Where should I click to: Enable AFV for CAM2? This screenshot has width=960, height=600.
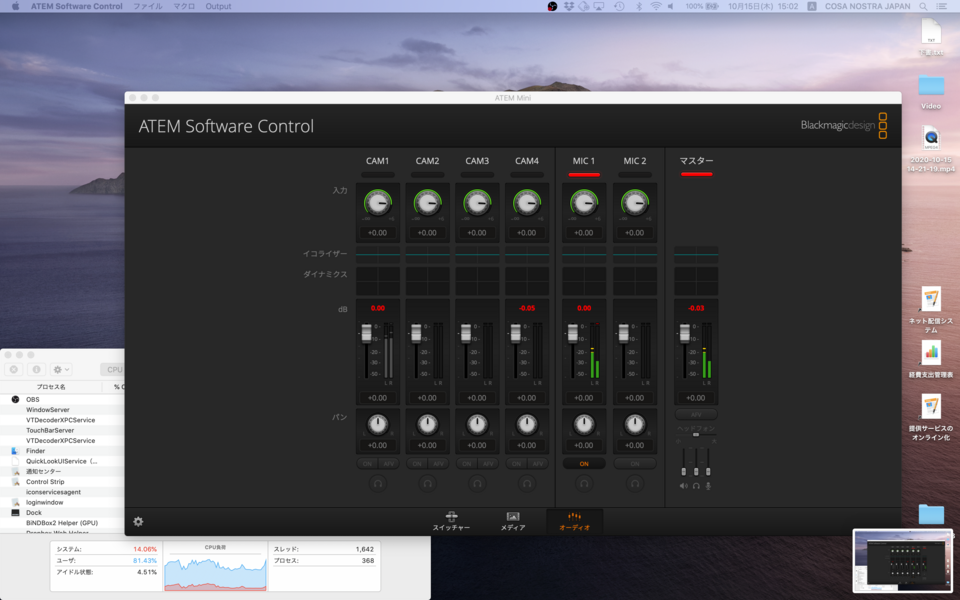[x=438, y=463]
